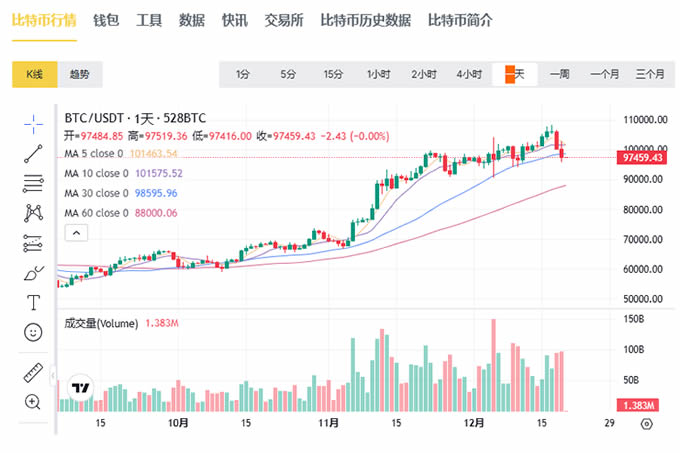Click the TradingView logo
This screenshot has width=680, height=453.
[81, 388]
